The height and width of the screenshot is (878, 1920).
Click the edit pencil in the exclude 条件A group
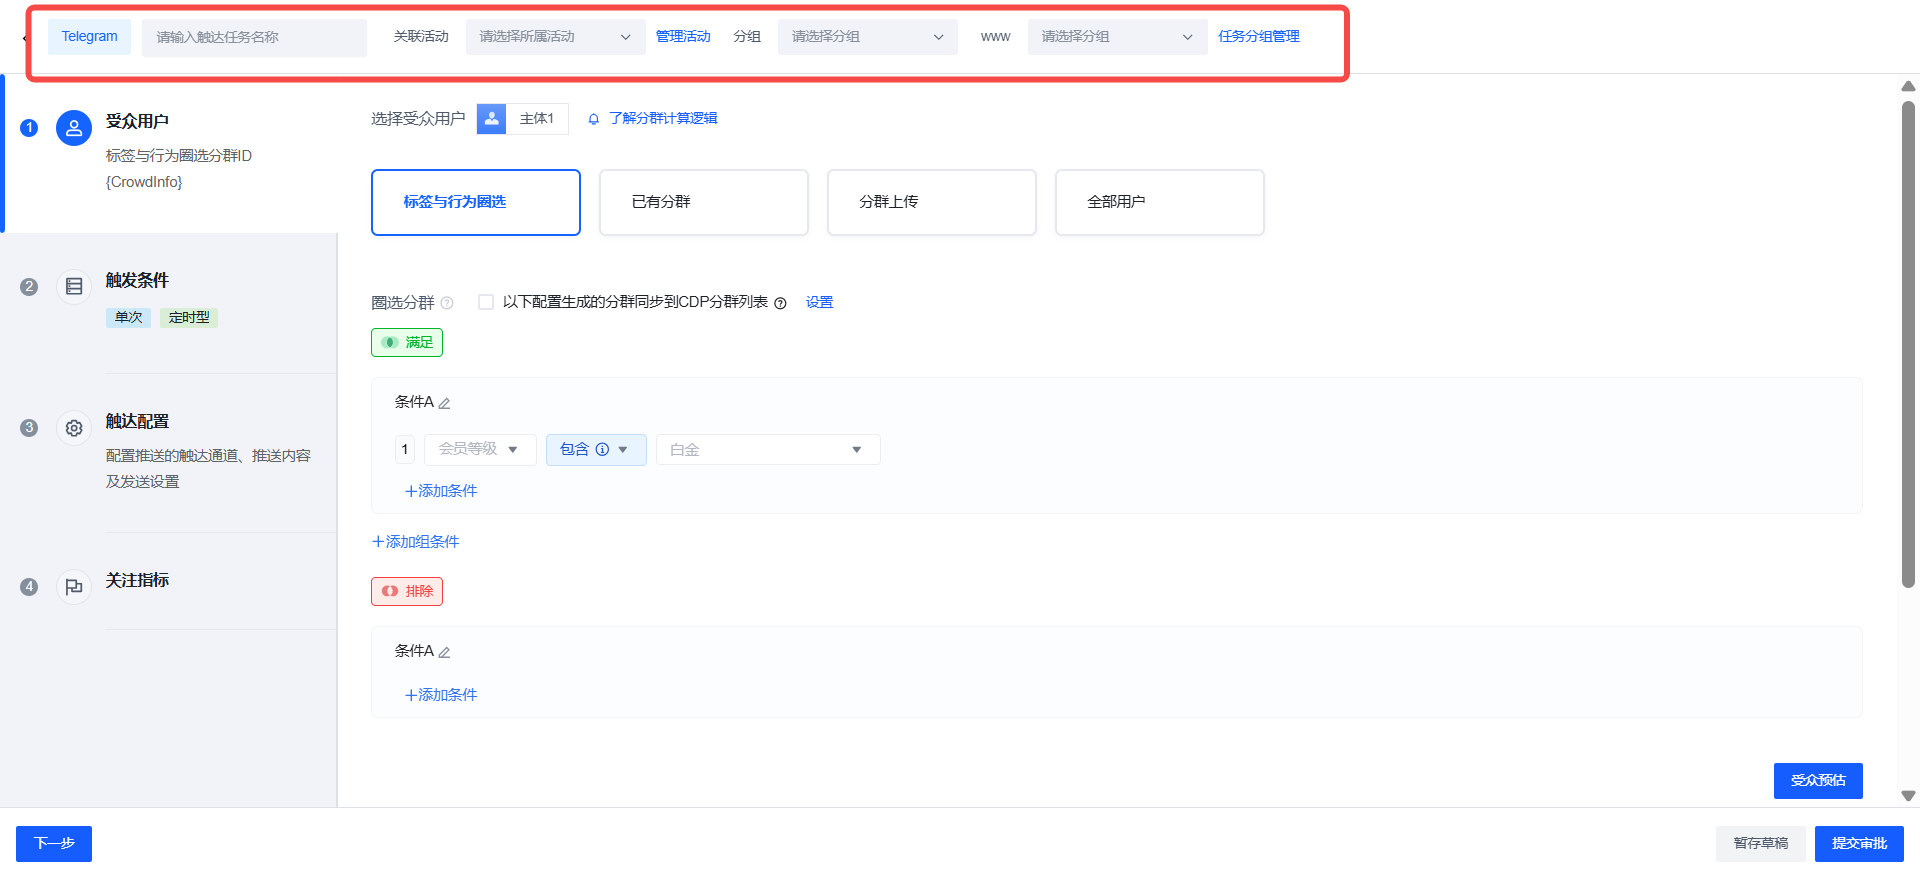tap(445, 652)
